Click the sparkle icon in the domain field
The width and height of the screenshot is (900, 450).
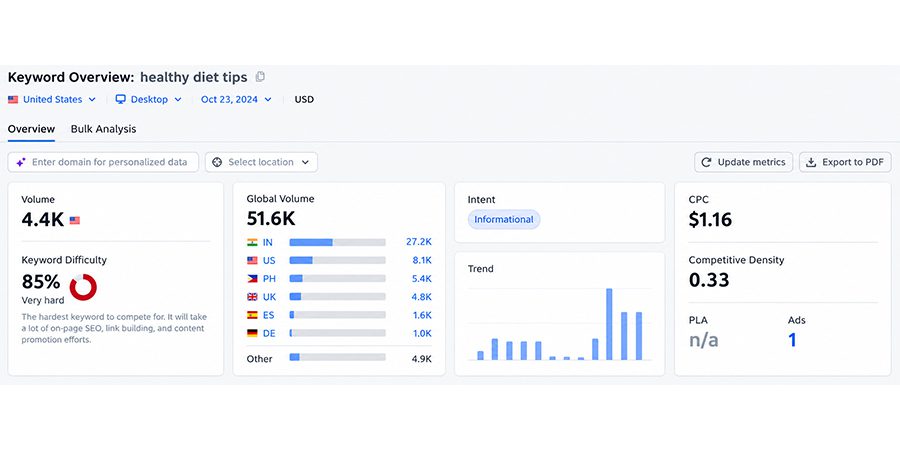(21, 162)
